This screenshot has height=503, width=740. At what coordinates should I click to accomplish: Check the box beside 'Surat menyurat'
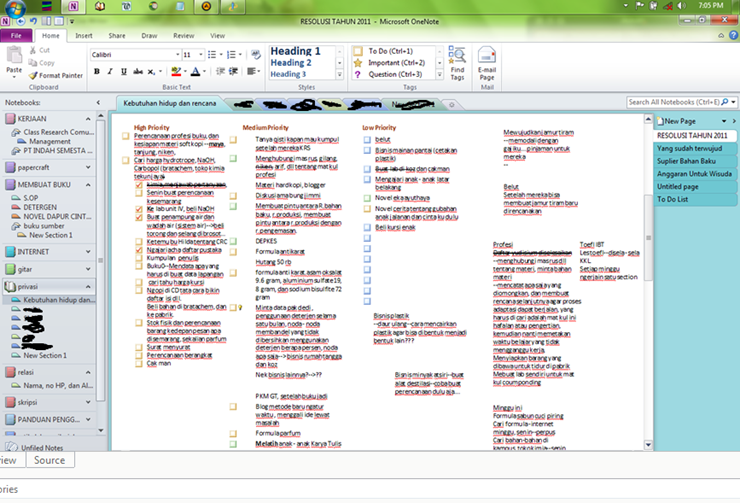pyautogui.click(x=139, y=347)
